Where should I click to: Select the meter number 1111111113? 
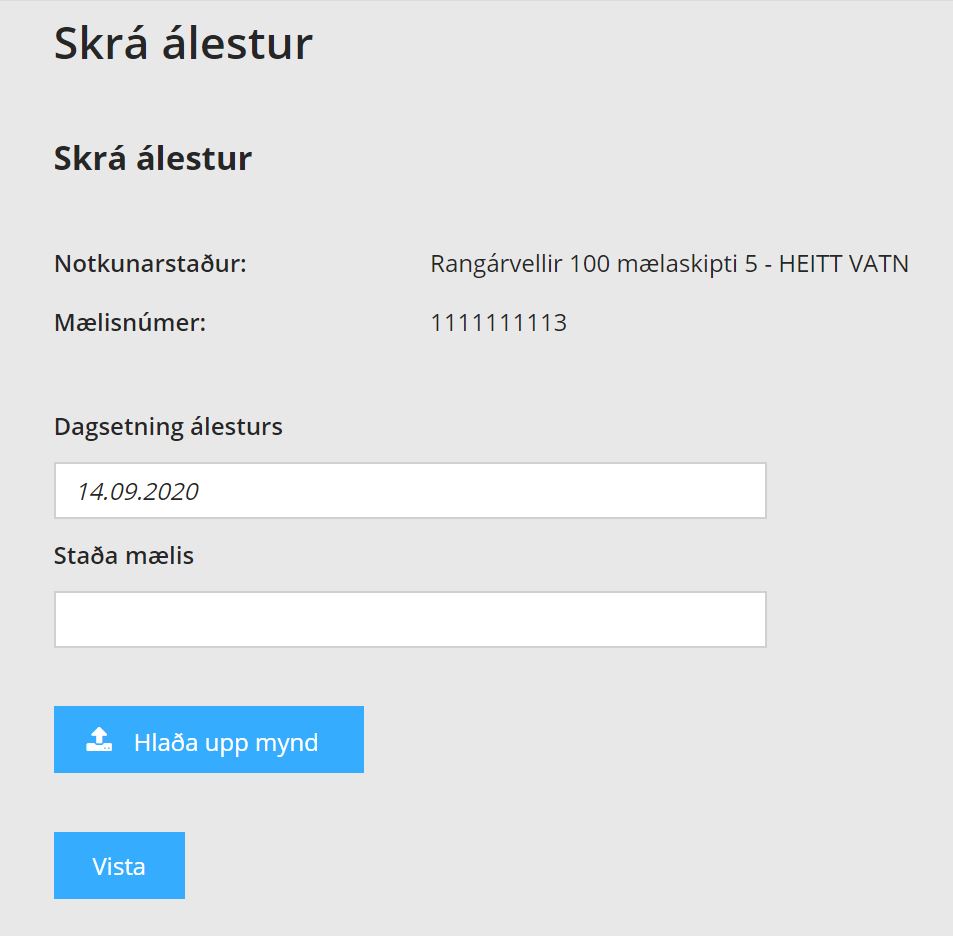(498, 323)
